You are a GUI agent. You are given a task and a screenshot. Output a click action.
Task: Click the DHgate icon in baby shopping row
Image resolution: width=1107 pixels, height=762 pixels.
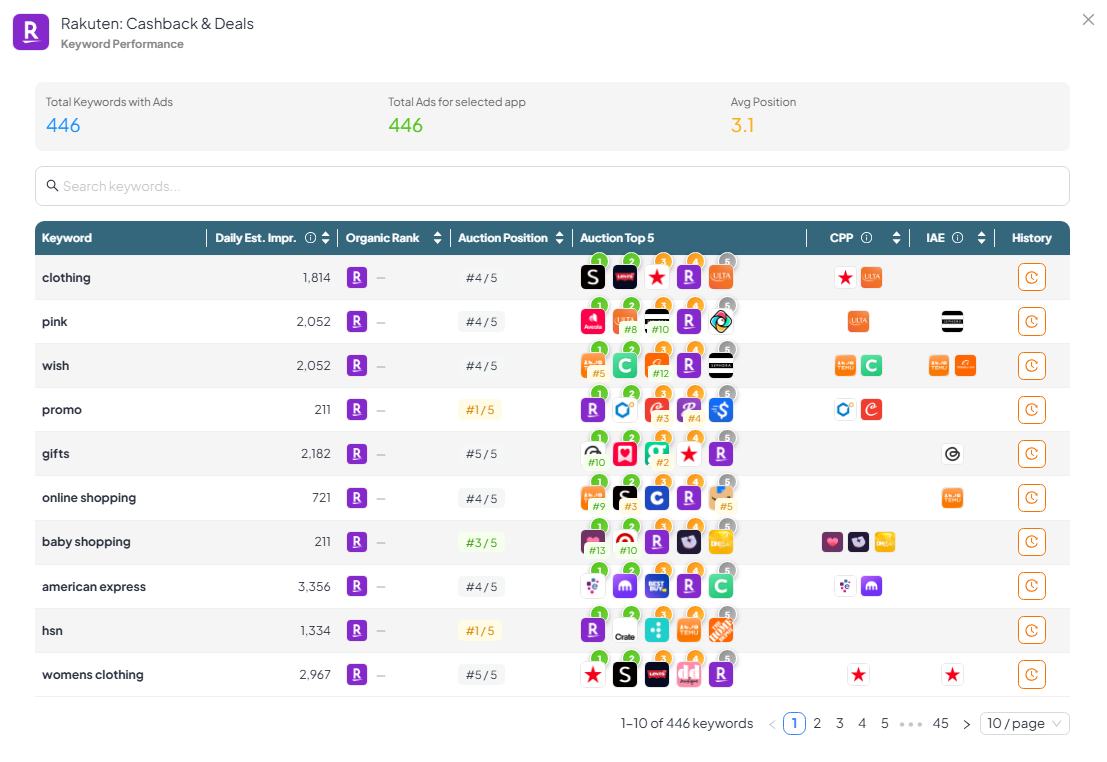pyautogui.click(x=721, y=541)
